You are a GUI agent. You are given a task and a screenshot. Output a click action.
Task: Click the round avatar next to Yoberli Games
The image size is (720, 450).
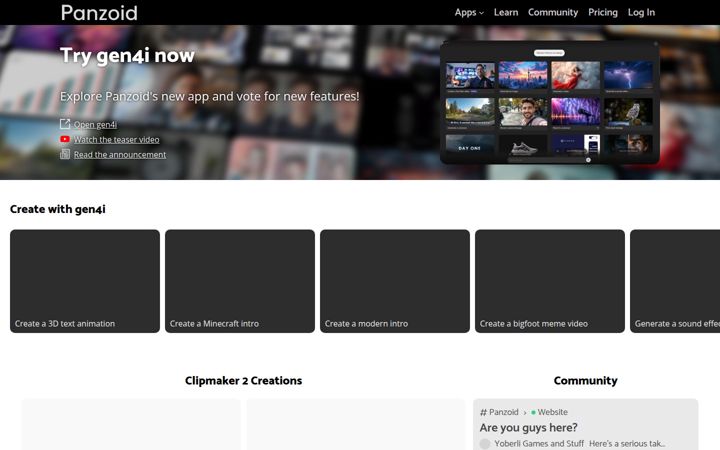click(485, 444)
